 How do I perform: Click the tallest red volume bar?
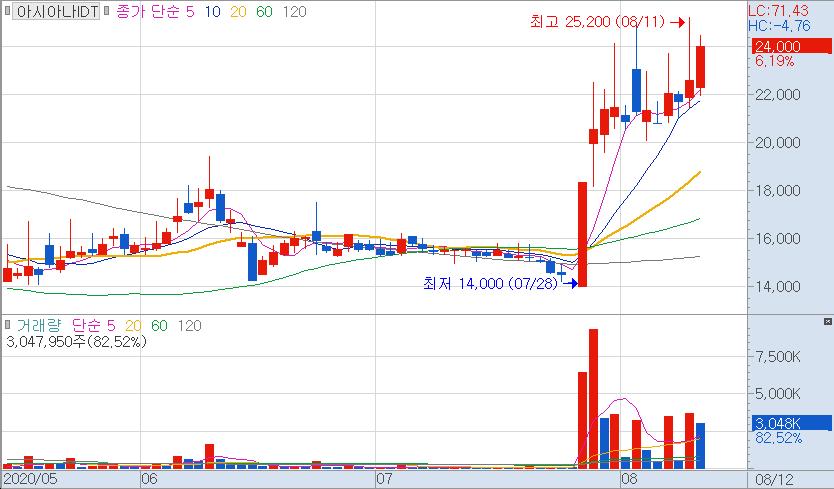pos(593,399)
